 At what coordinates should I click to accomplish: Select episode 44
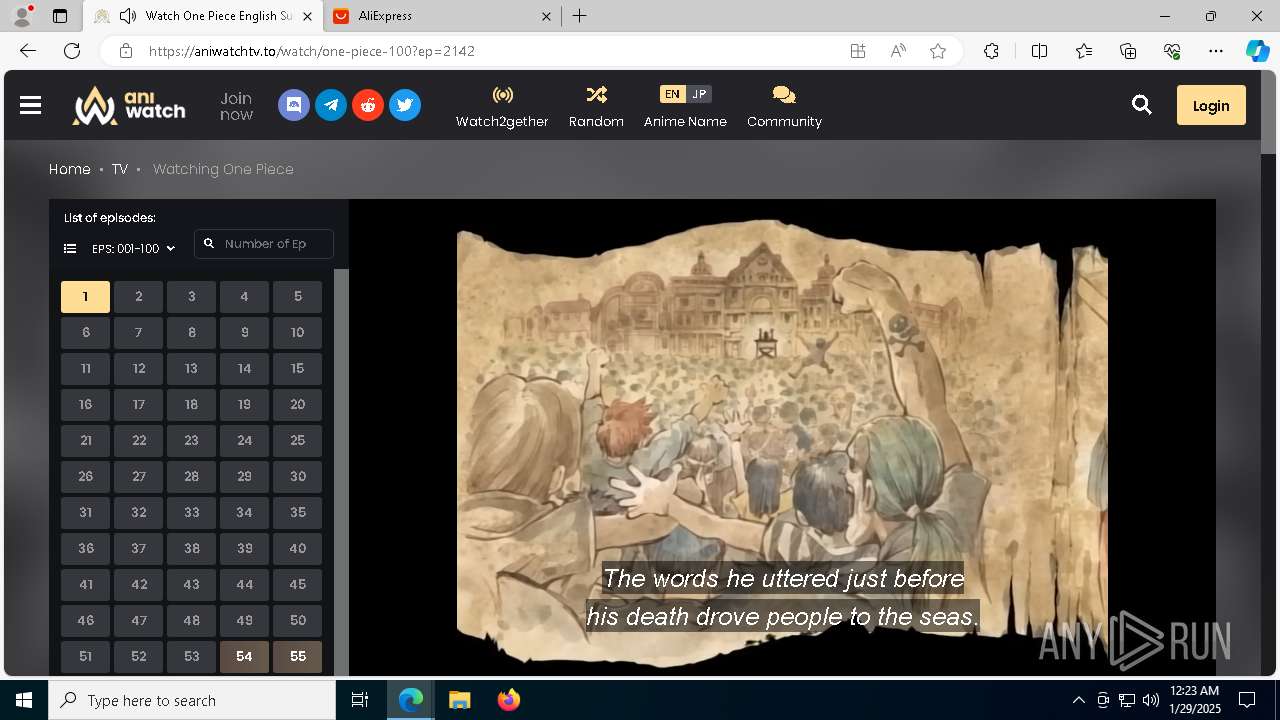[244, 585]
